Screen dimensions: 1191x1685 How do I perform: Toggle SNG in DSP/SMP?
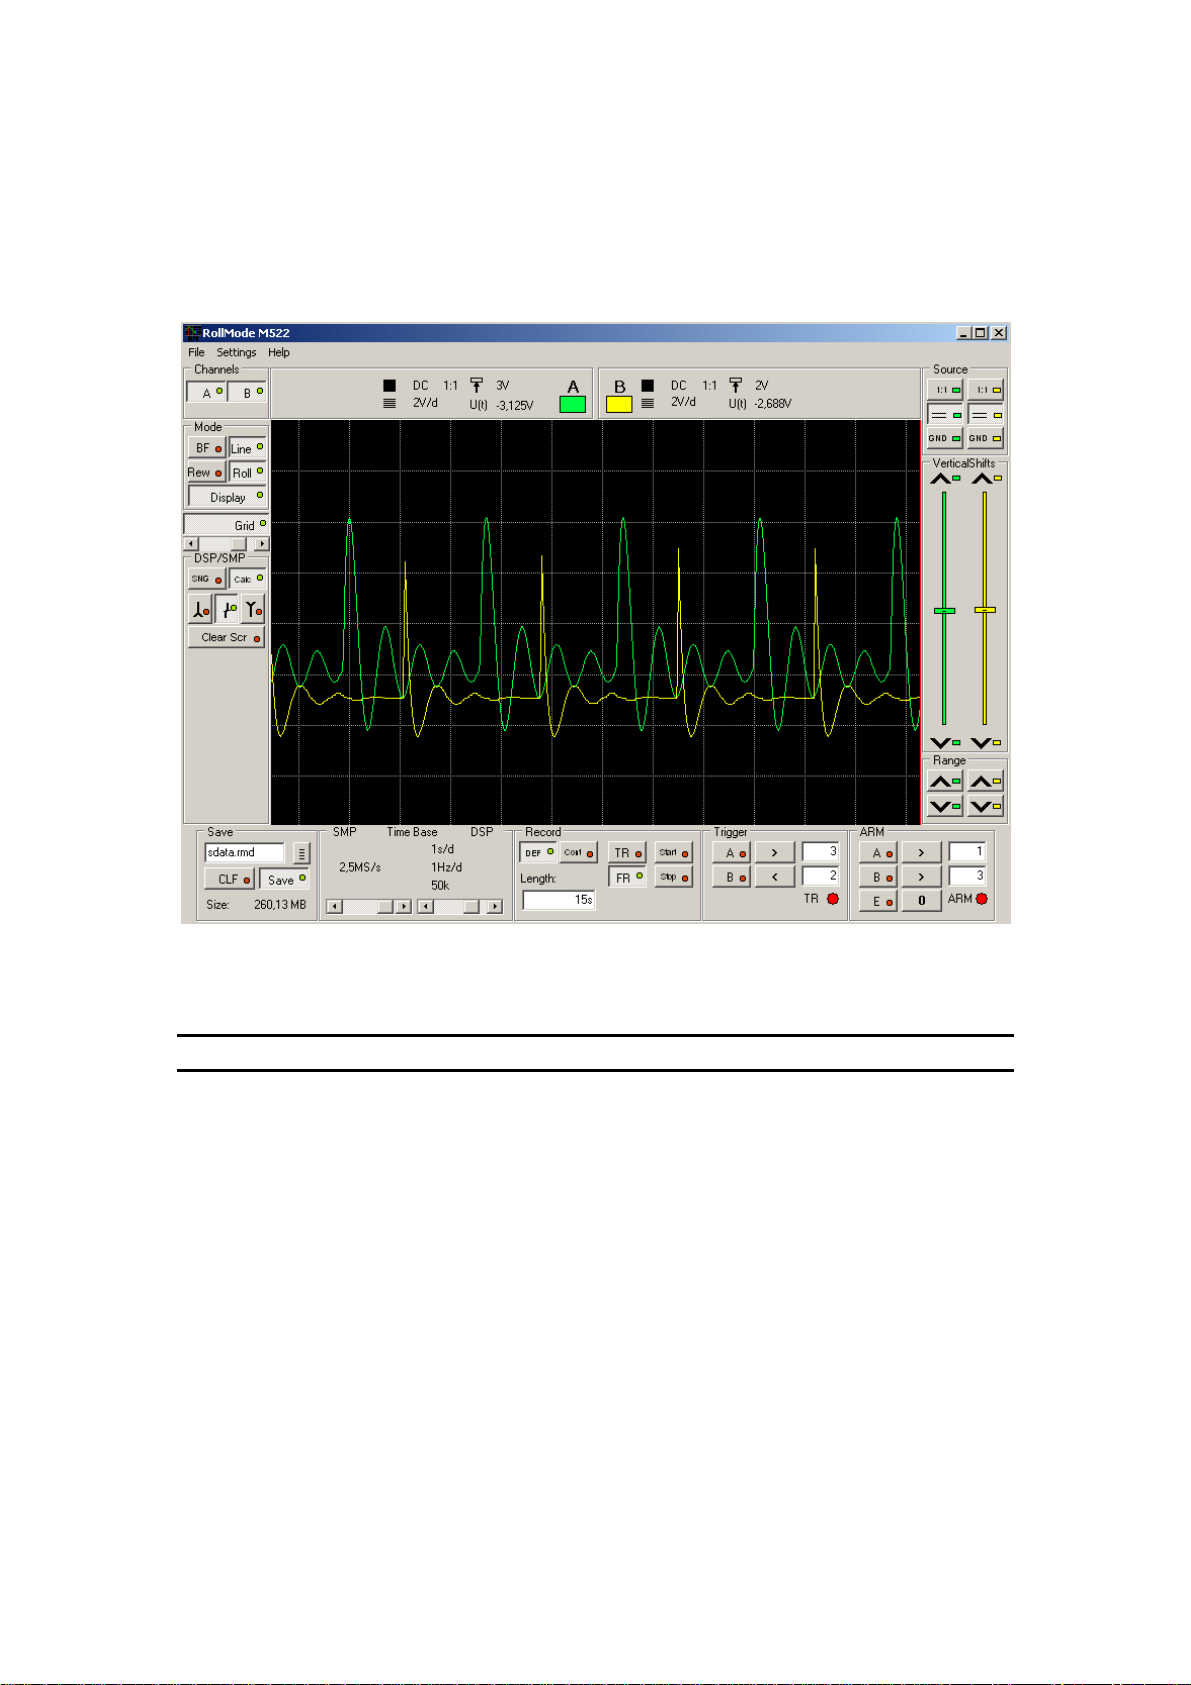pos(207,579)
